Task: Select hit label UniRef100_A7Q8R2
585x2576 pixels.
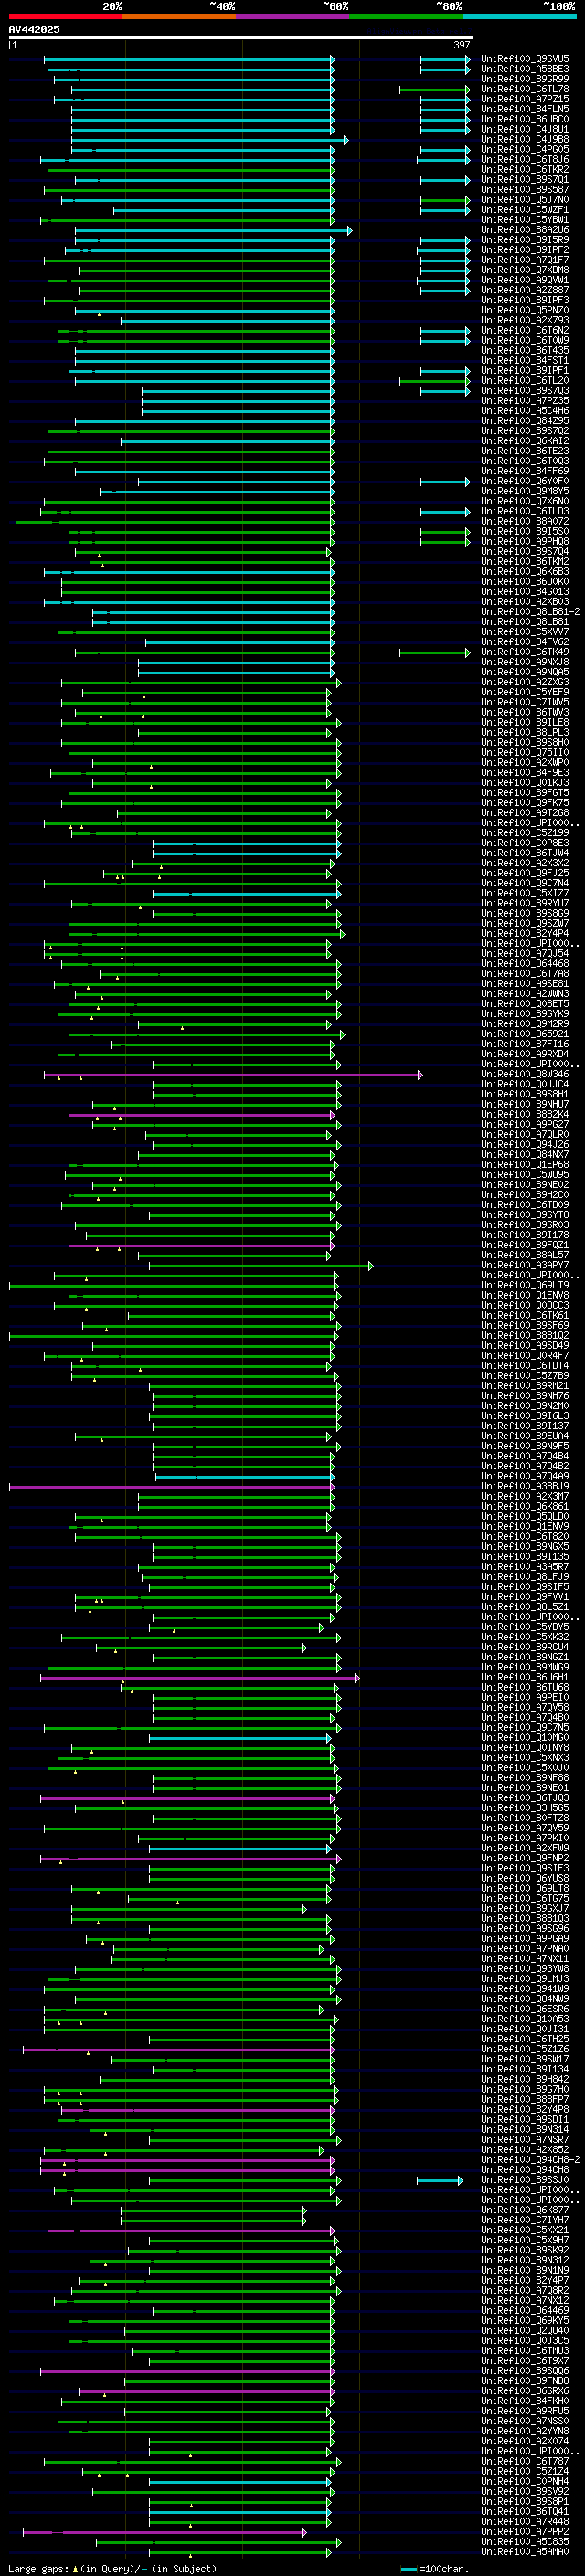Action: pos(525,2291)
